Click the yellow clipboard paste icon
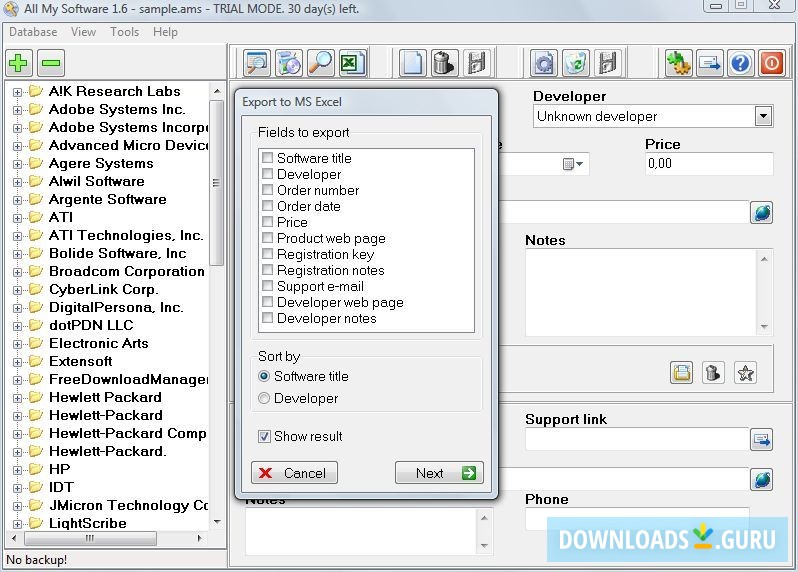 click(x=681, y=373)
